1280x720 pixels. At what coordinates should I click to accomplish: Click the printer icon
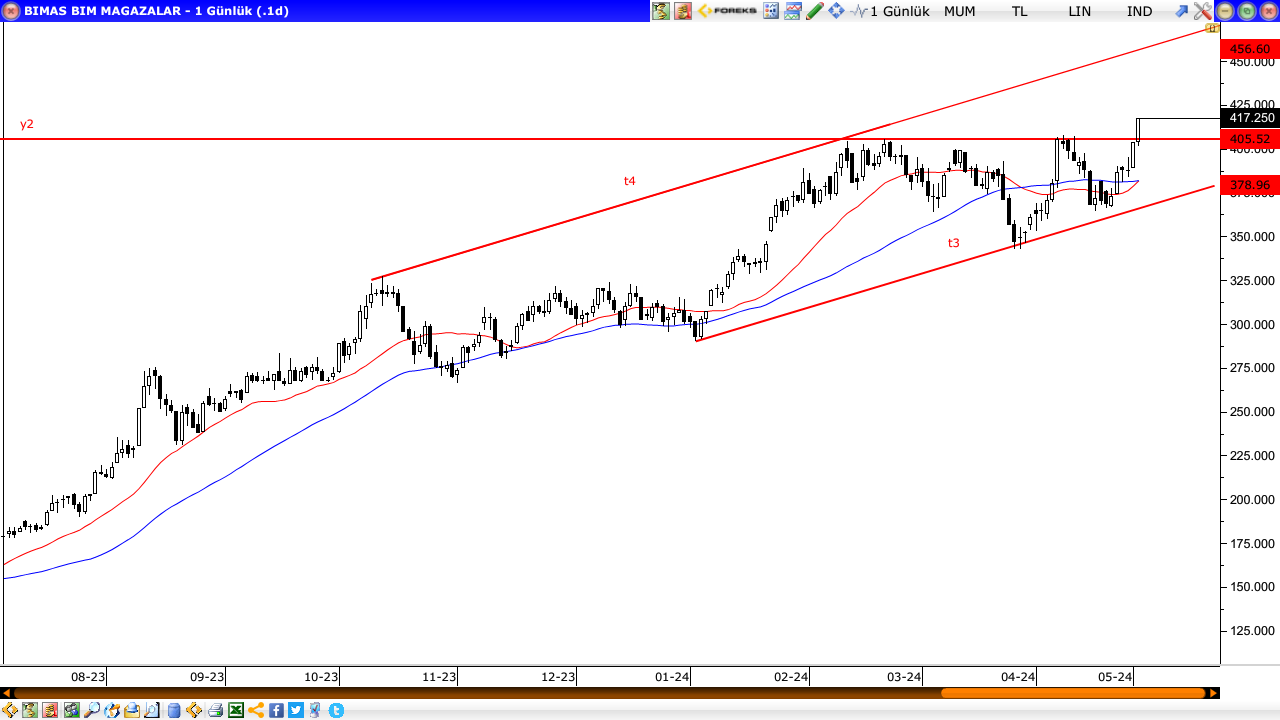coord(215,710)
